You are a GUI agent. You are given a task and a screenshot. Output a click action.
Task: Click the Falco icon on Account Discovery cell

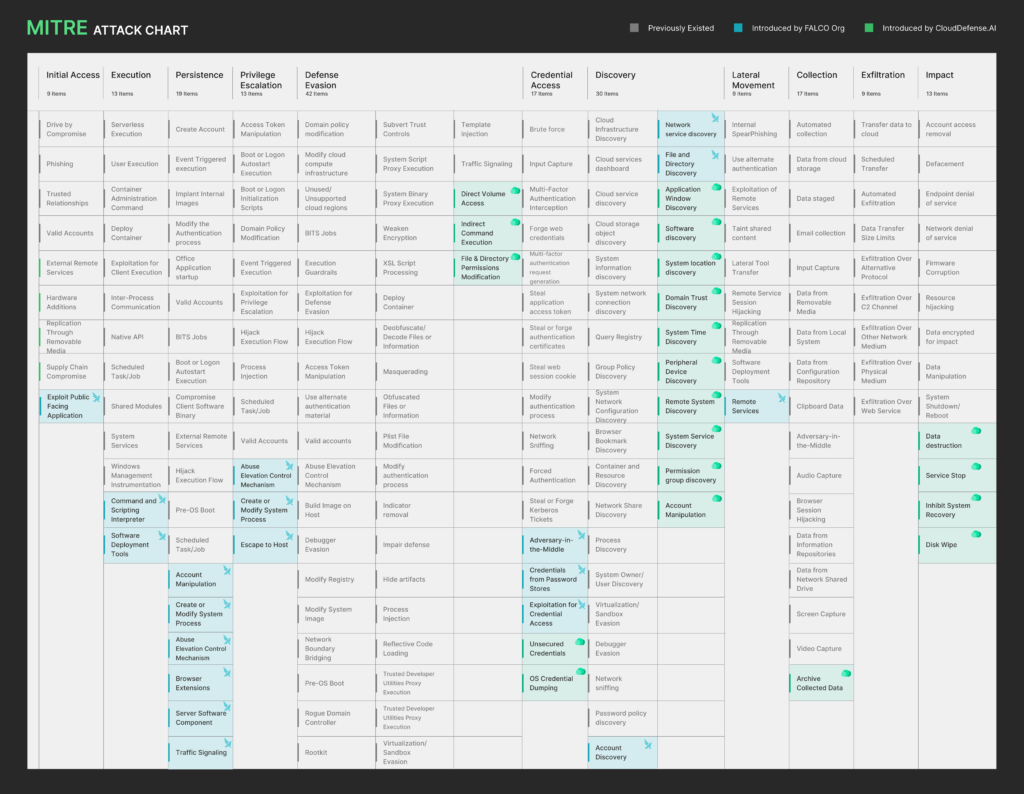648,745
